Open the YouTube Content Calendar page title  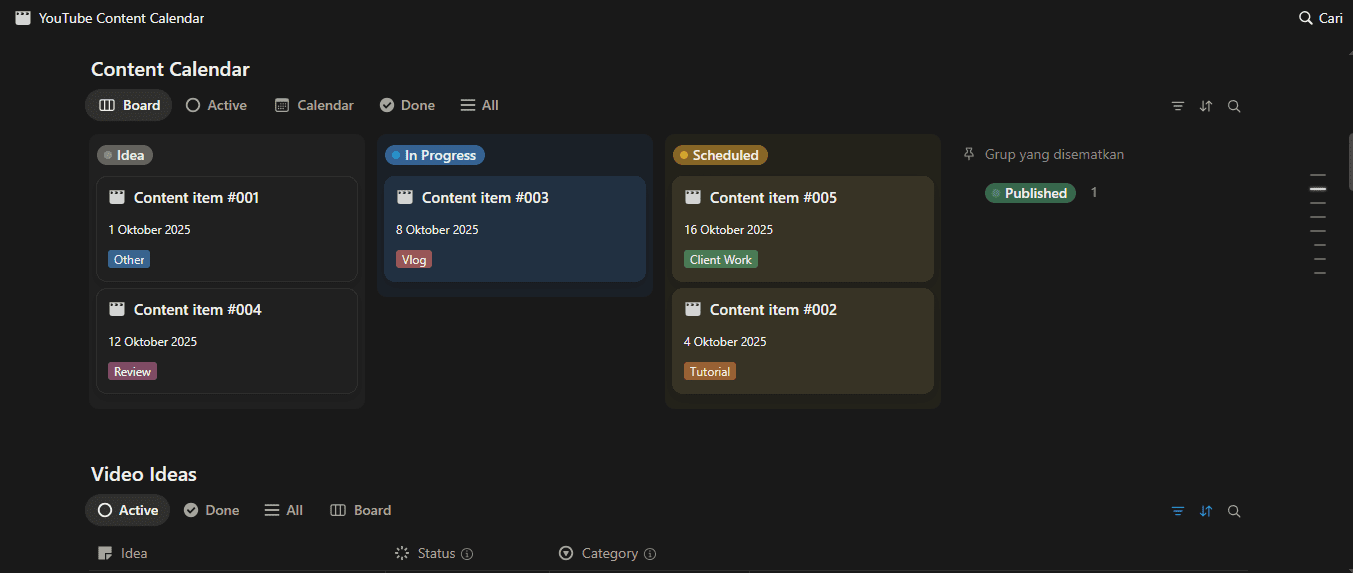120,18
